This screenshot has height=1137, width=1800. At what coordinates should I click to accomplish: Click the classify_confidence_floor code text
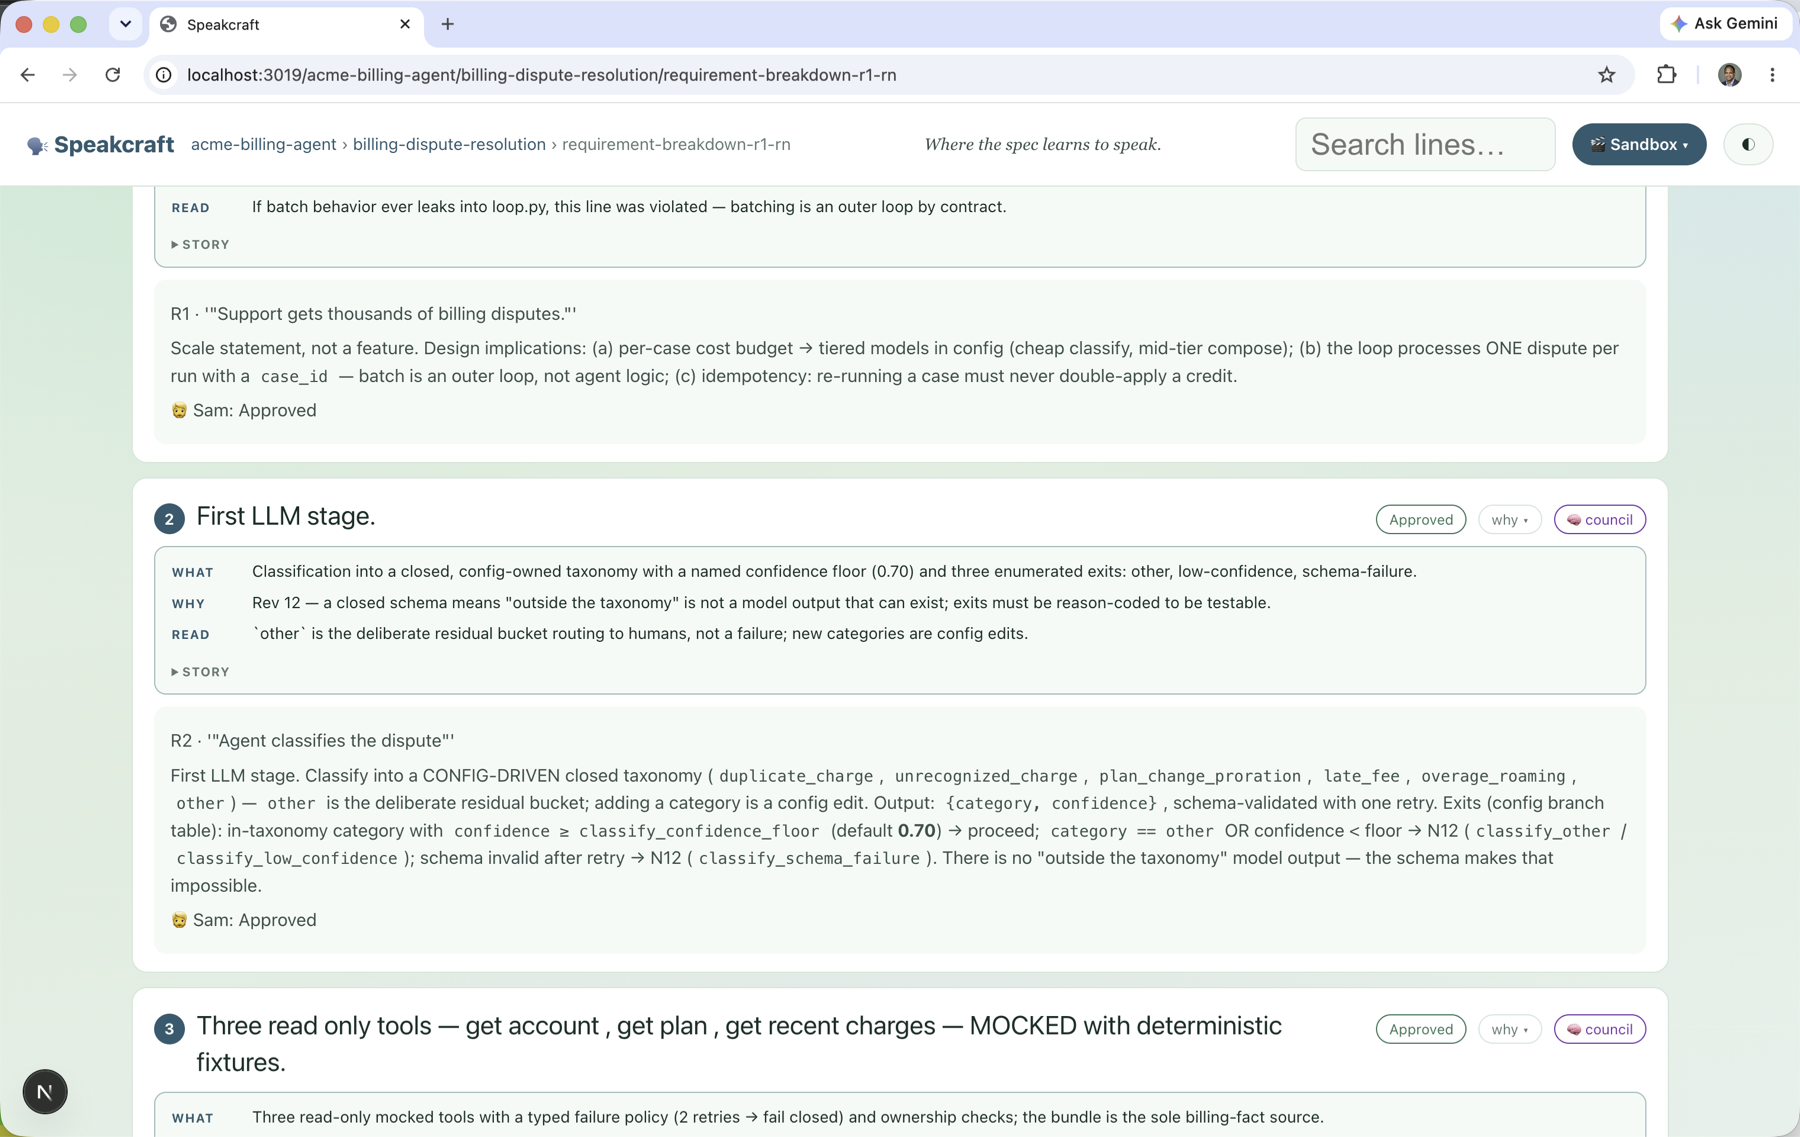pos(699,832)
